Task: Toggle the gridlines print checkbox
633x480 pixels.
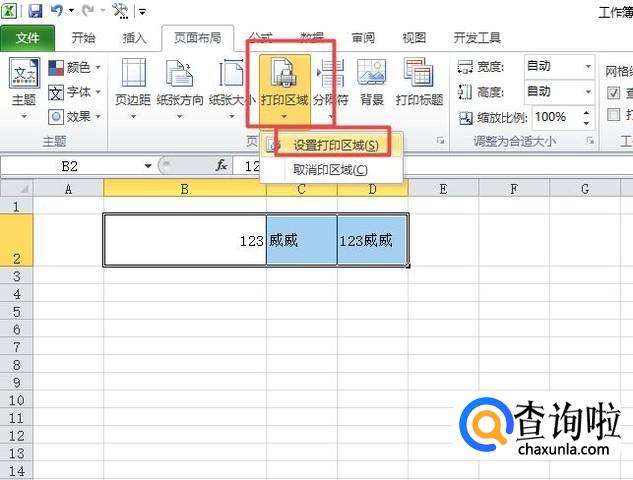Action: click(614, 115)
